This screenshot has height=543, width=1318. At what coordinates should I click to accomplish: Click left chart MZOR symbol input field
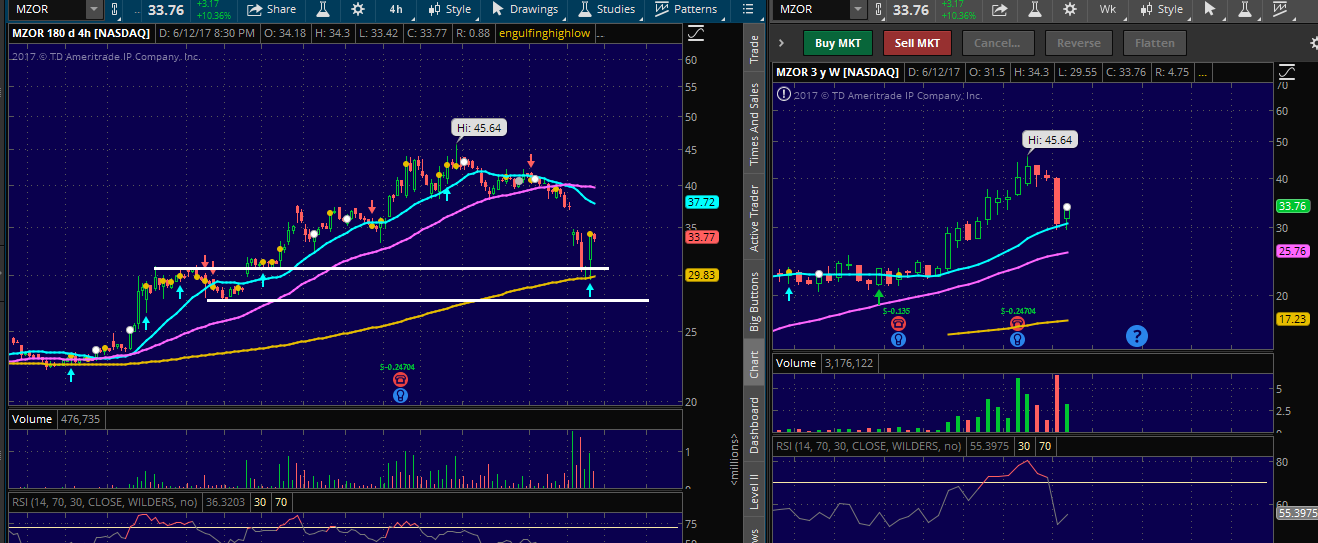pos(47,10)
